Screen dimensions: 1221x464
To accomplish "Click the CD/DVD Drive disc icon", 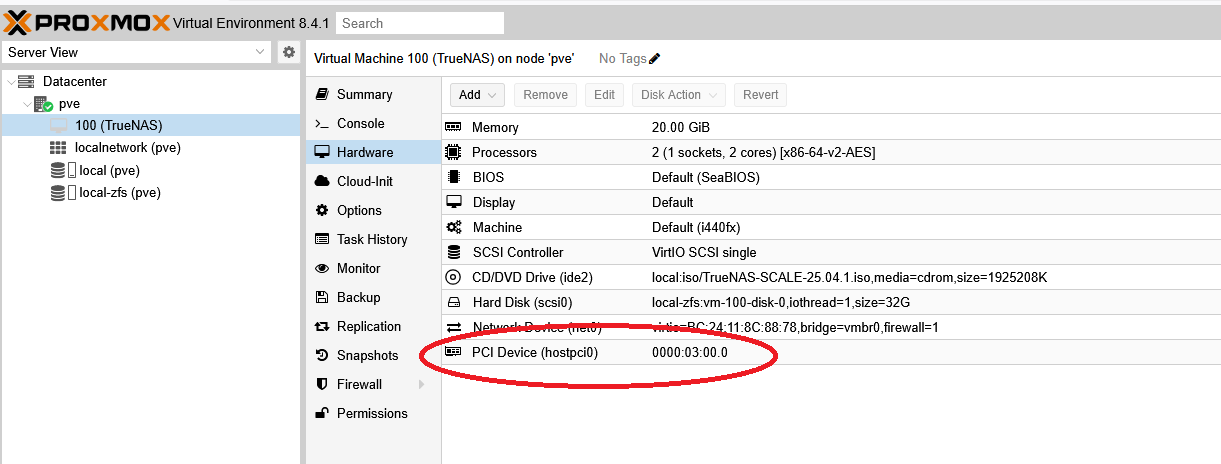I will coord(453,277).
